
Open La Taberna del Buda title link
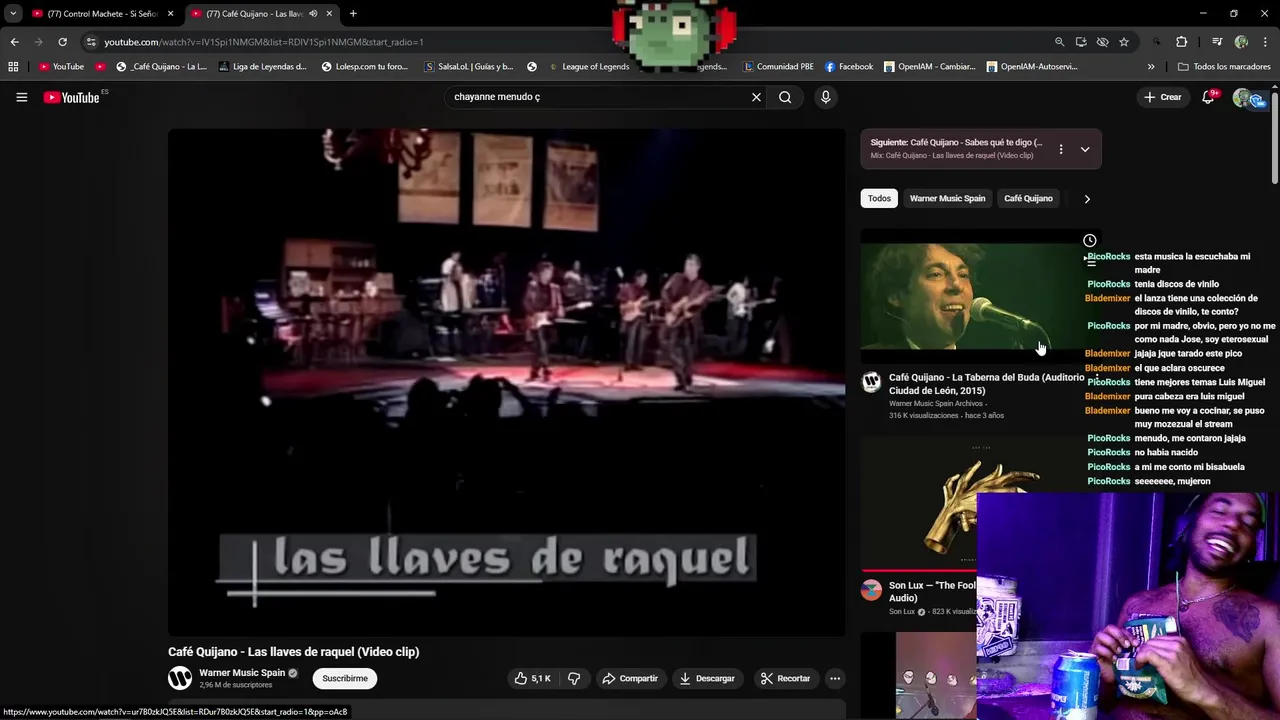pos(986,384)
